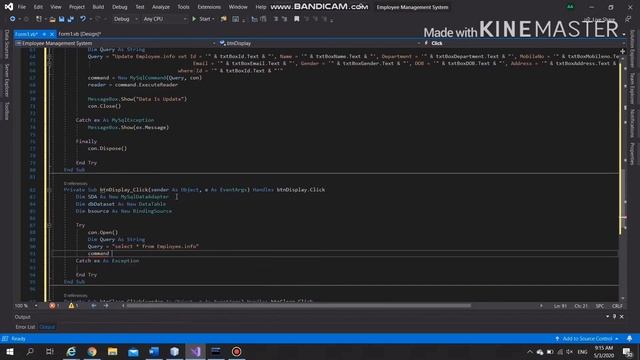The height and width of the screenshot is (360, 640).
Task: Click Add to Source Control
Action: tap(587, 339)
